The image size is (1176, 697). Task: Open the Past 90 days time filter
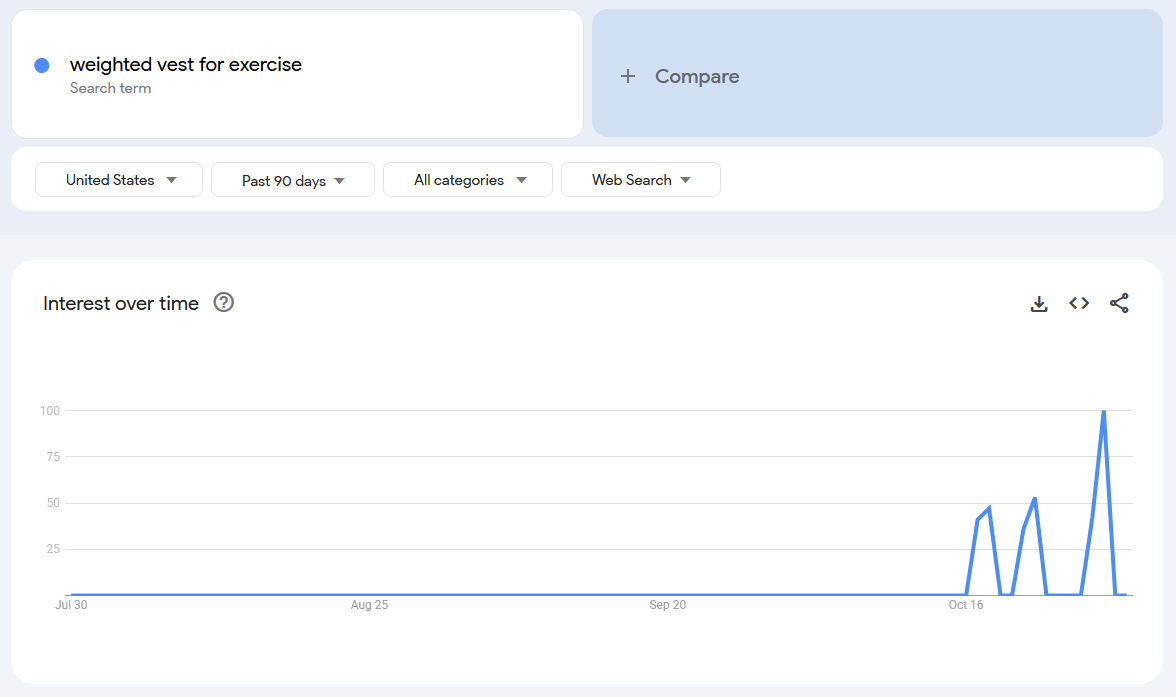coord(293,180)
